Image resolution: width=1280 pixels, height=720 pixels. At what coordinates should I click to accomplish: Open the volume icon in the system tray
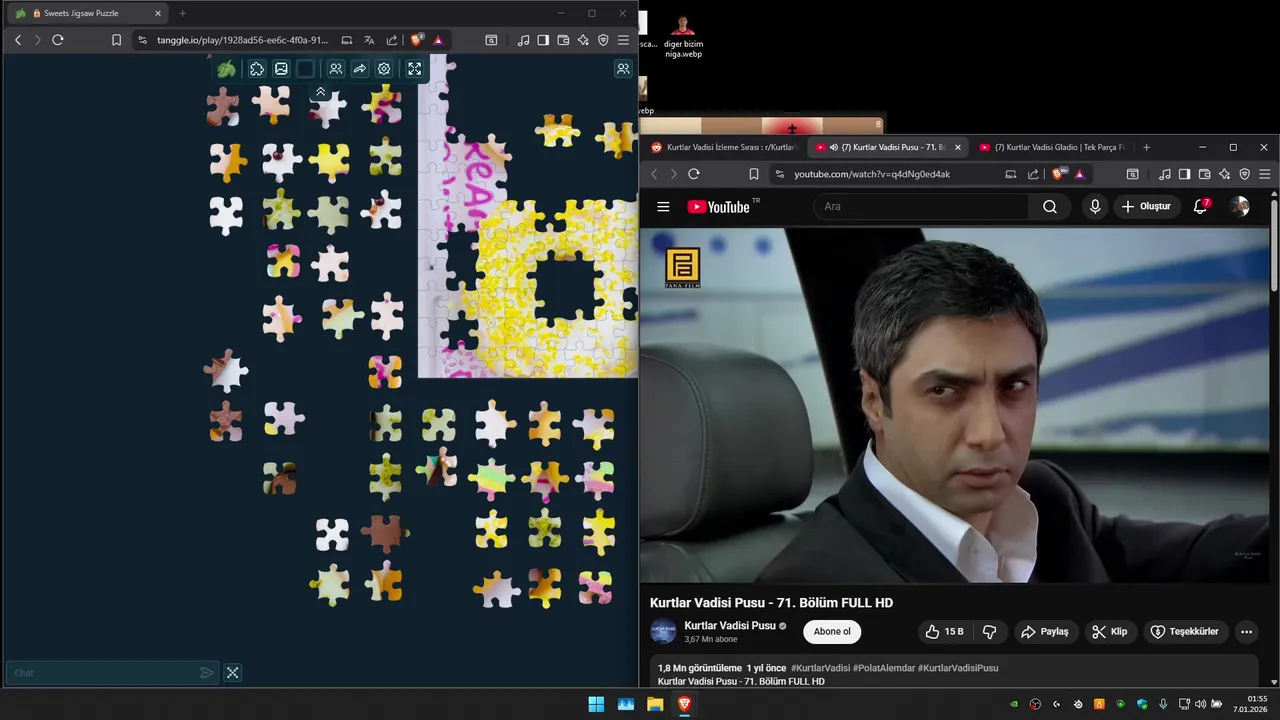click(x=1200, y=704)
